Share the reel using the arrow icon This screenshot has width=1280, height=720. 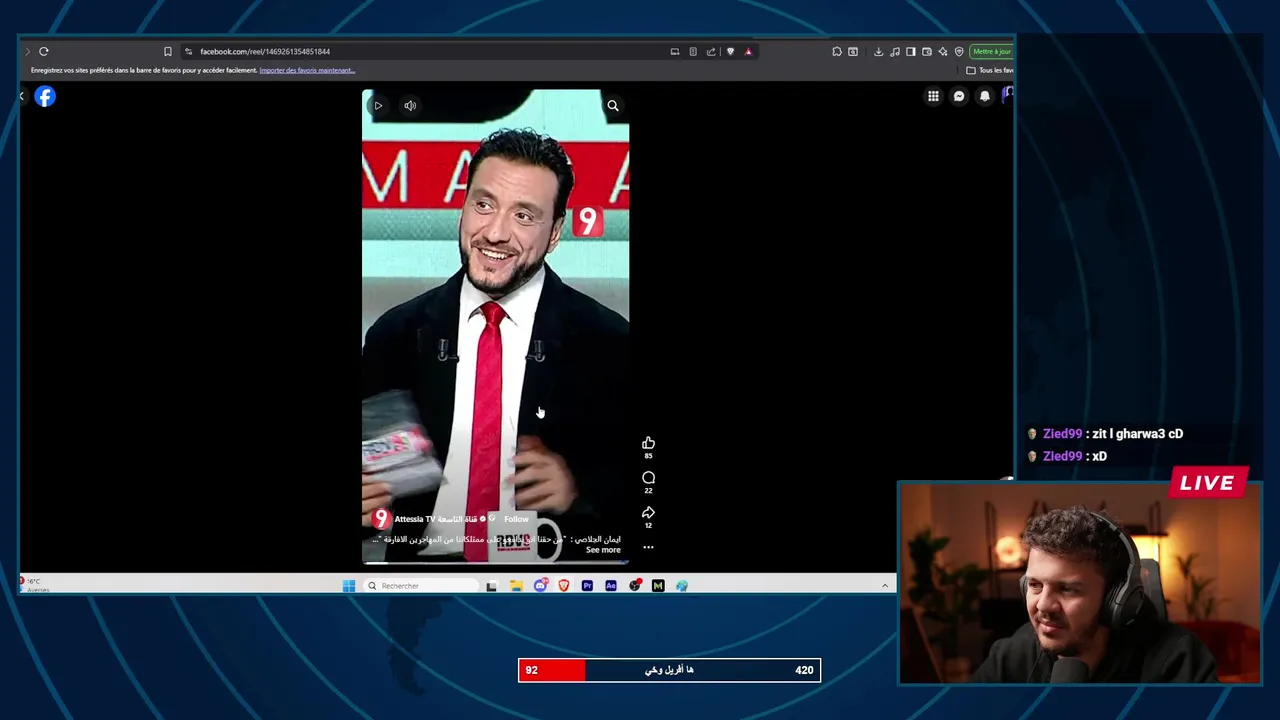(x=648, y=513)
